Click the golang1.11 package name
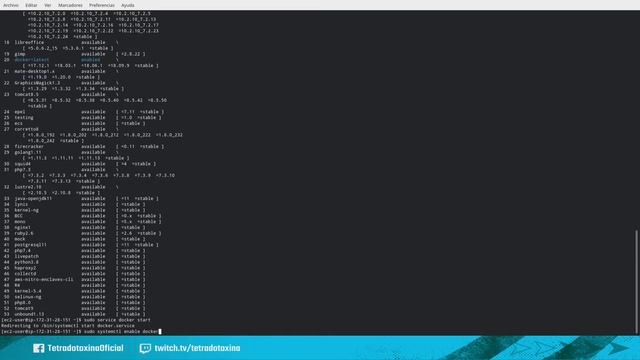 pos(28,152)
